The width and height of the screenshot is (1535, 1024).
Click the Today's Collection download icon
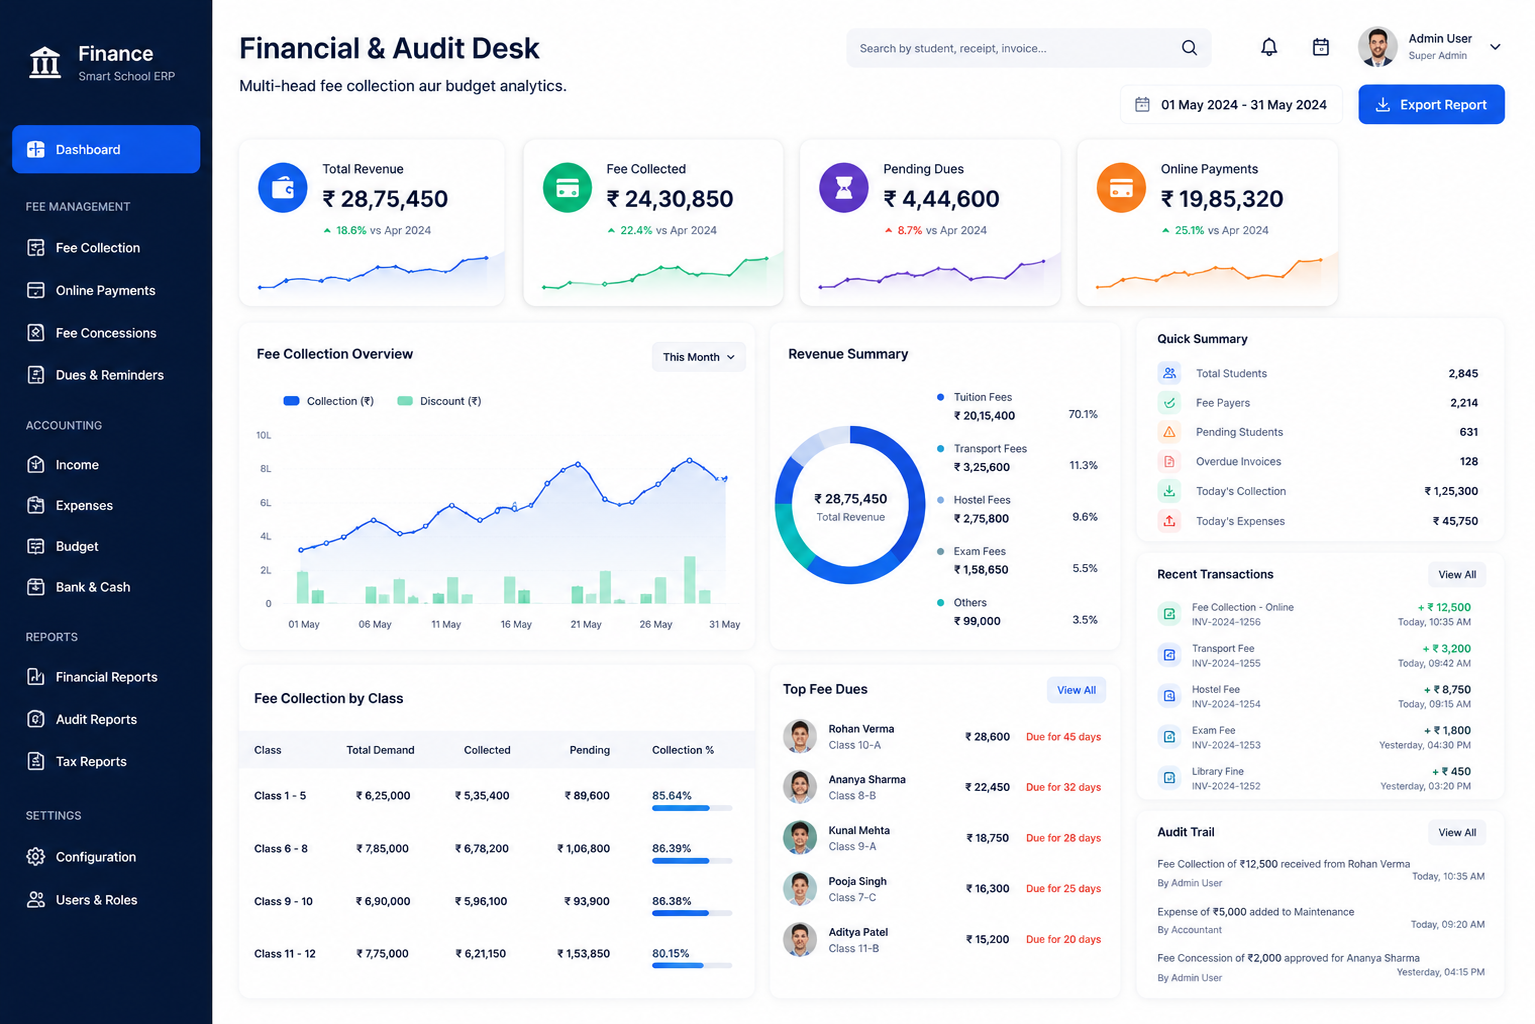1169,491
